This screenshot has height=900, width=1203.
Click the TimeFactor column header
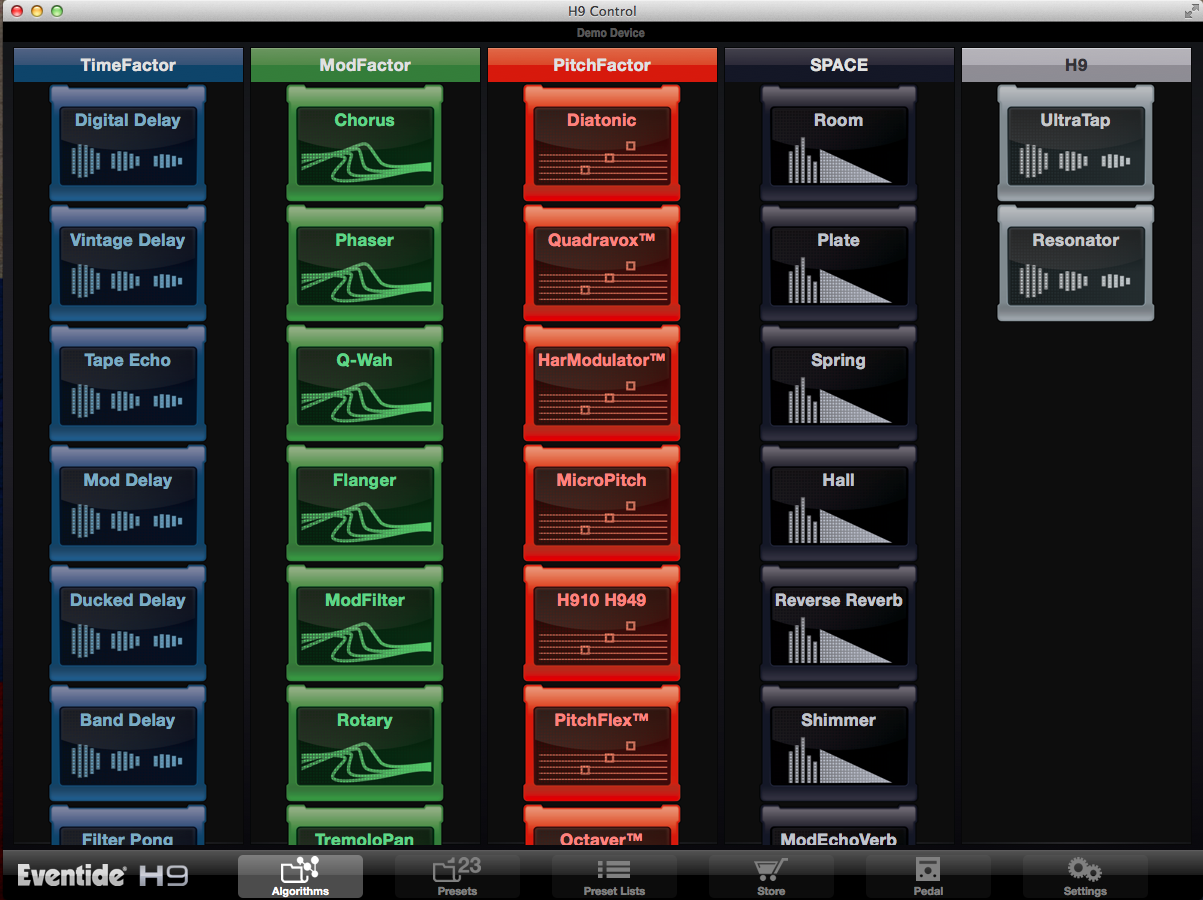point(128,64)
